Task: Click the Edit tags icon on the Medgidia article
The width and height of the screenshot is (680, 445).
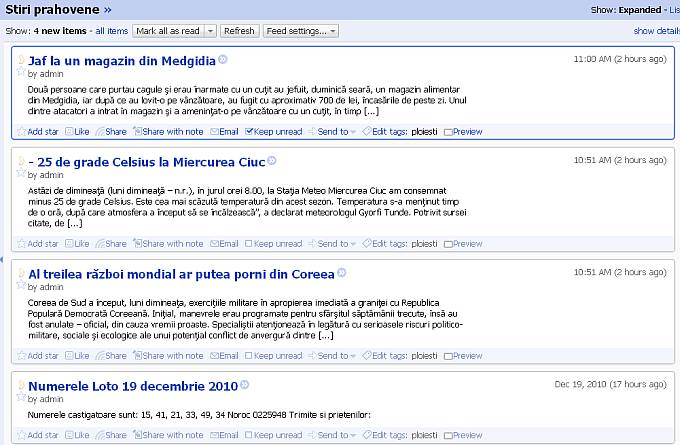Action: 367,132
